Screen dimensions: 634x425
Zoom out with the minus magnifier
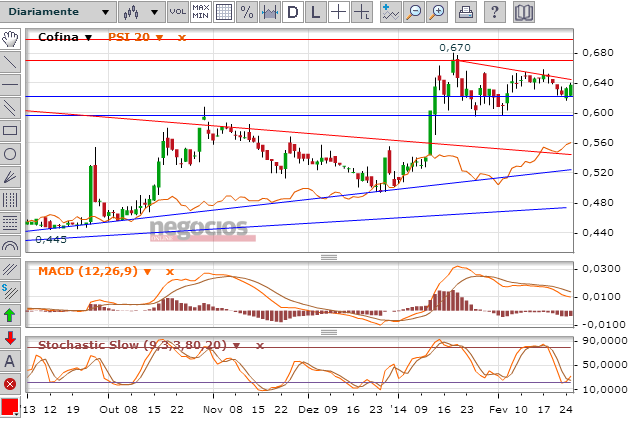[414, 12]
